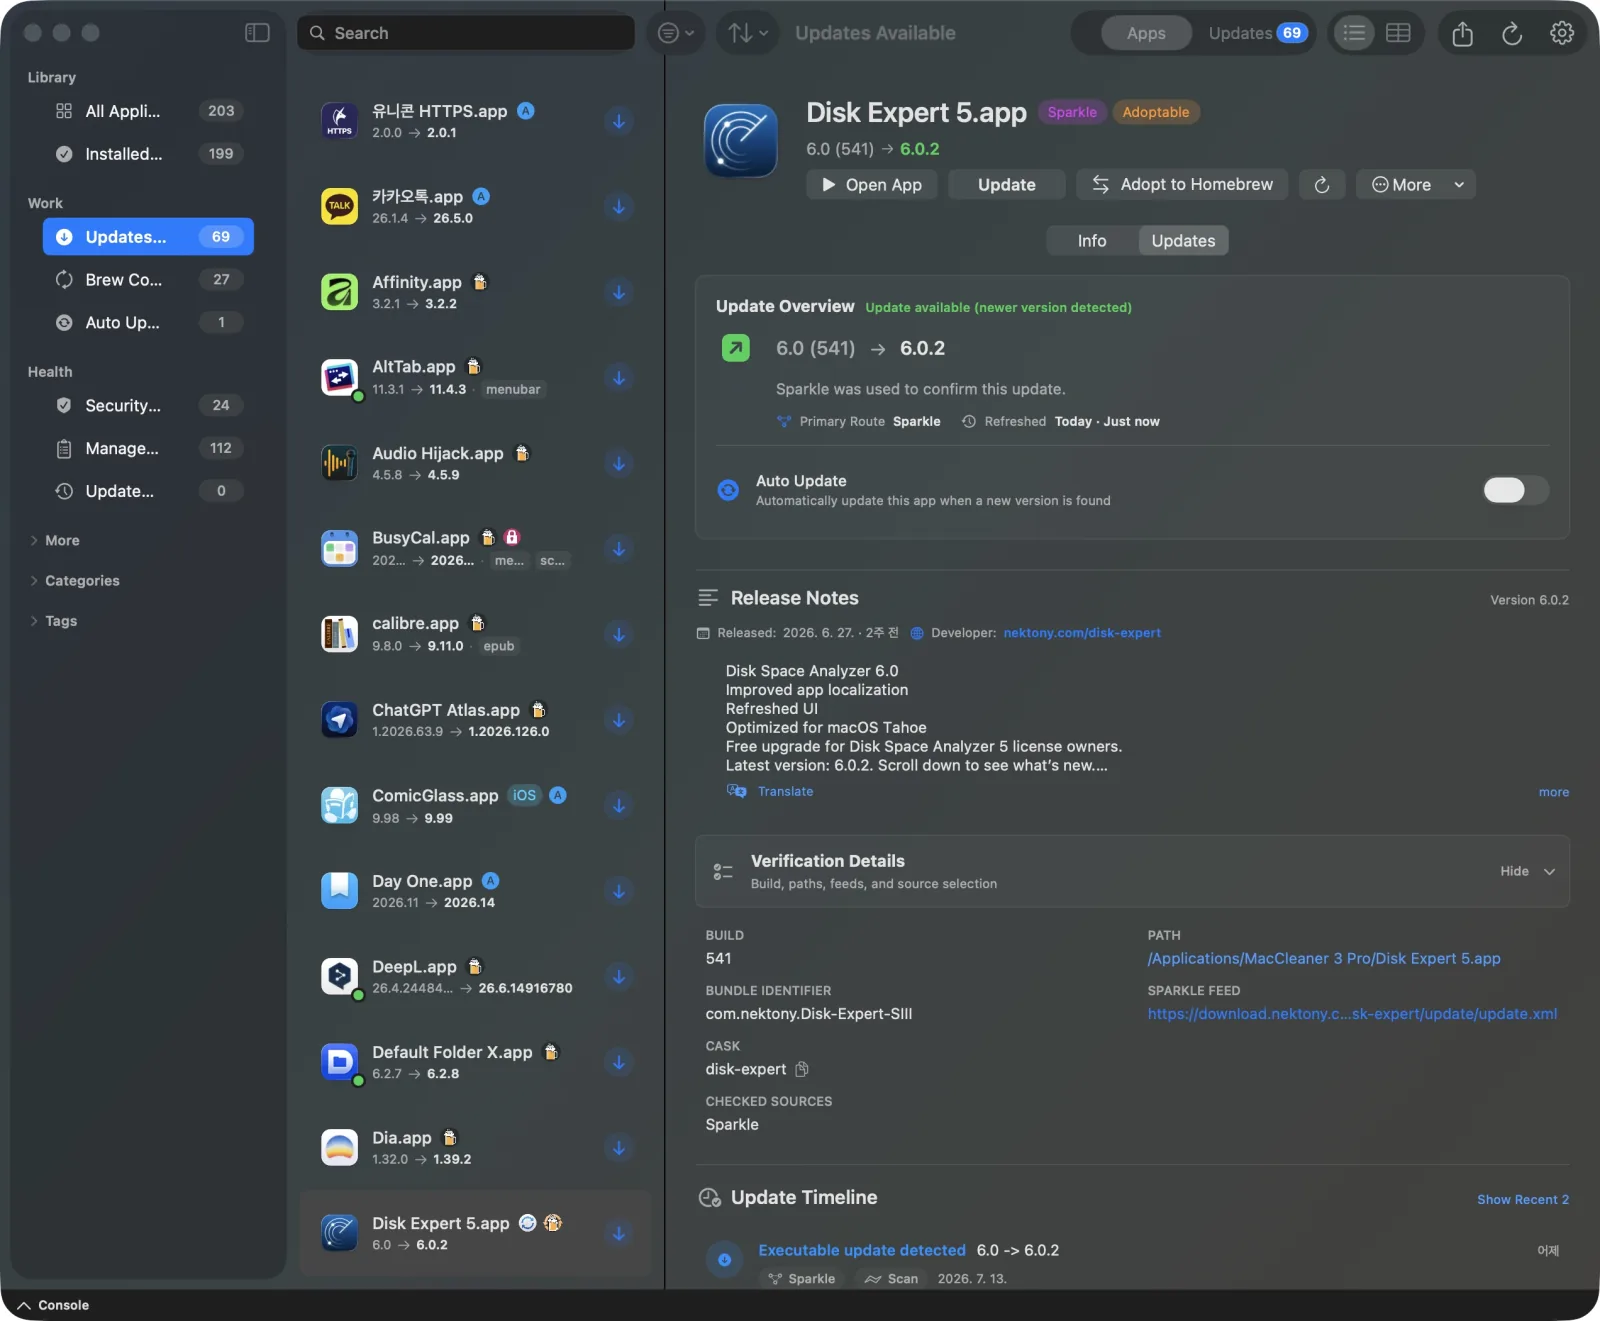Select the Apps segment
The height and width of the screenshot is (1321, 1600).
point(1146,33)
